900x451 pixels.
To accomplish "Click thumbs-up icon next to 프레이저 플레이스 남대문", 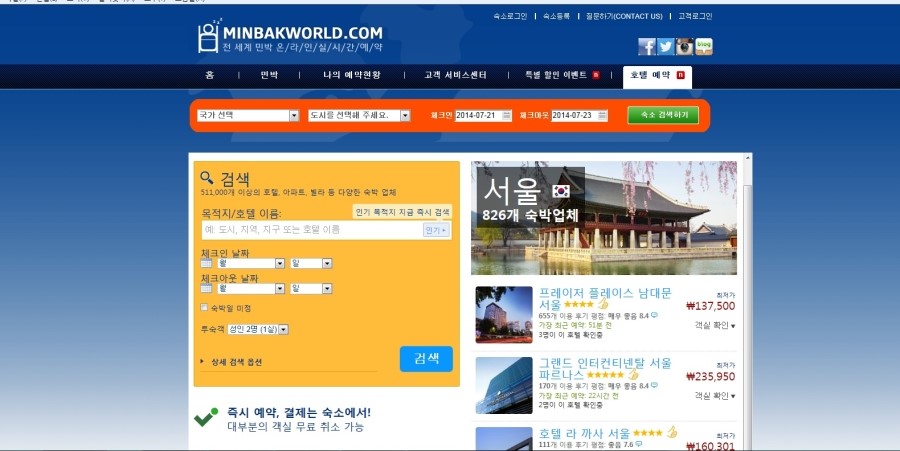I will click(x=603, y=304).
